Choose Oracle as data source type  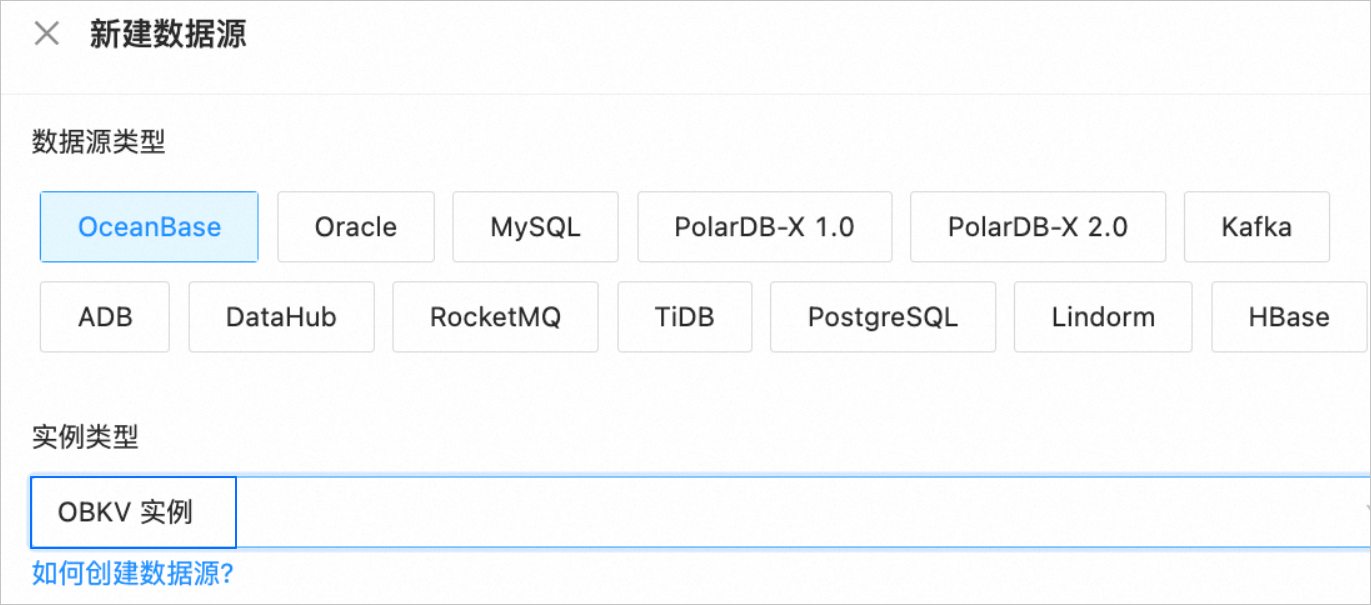(x=356, y=227)
